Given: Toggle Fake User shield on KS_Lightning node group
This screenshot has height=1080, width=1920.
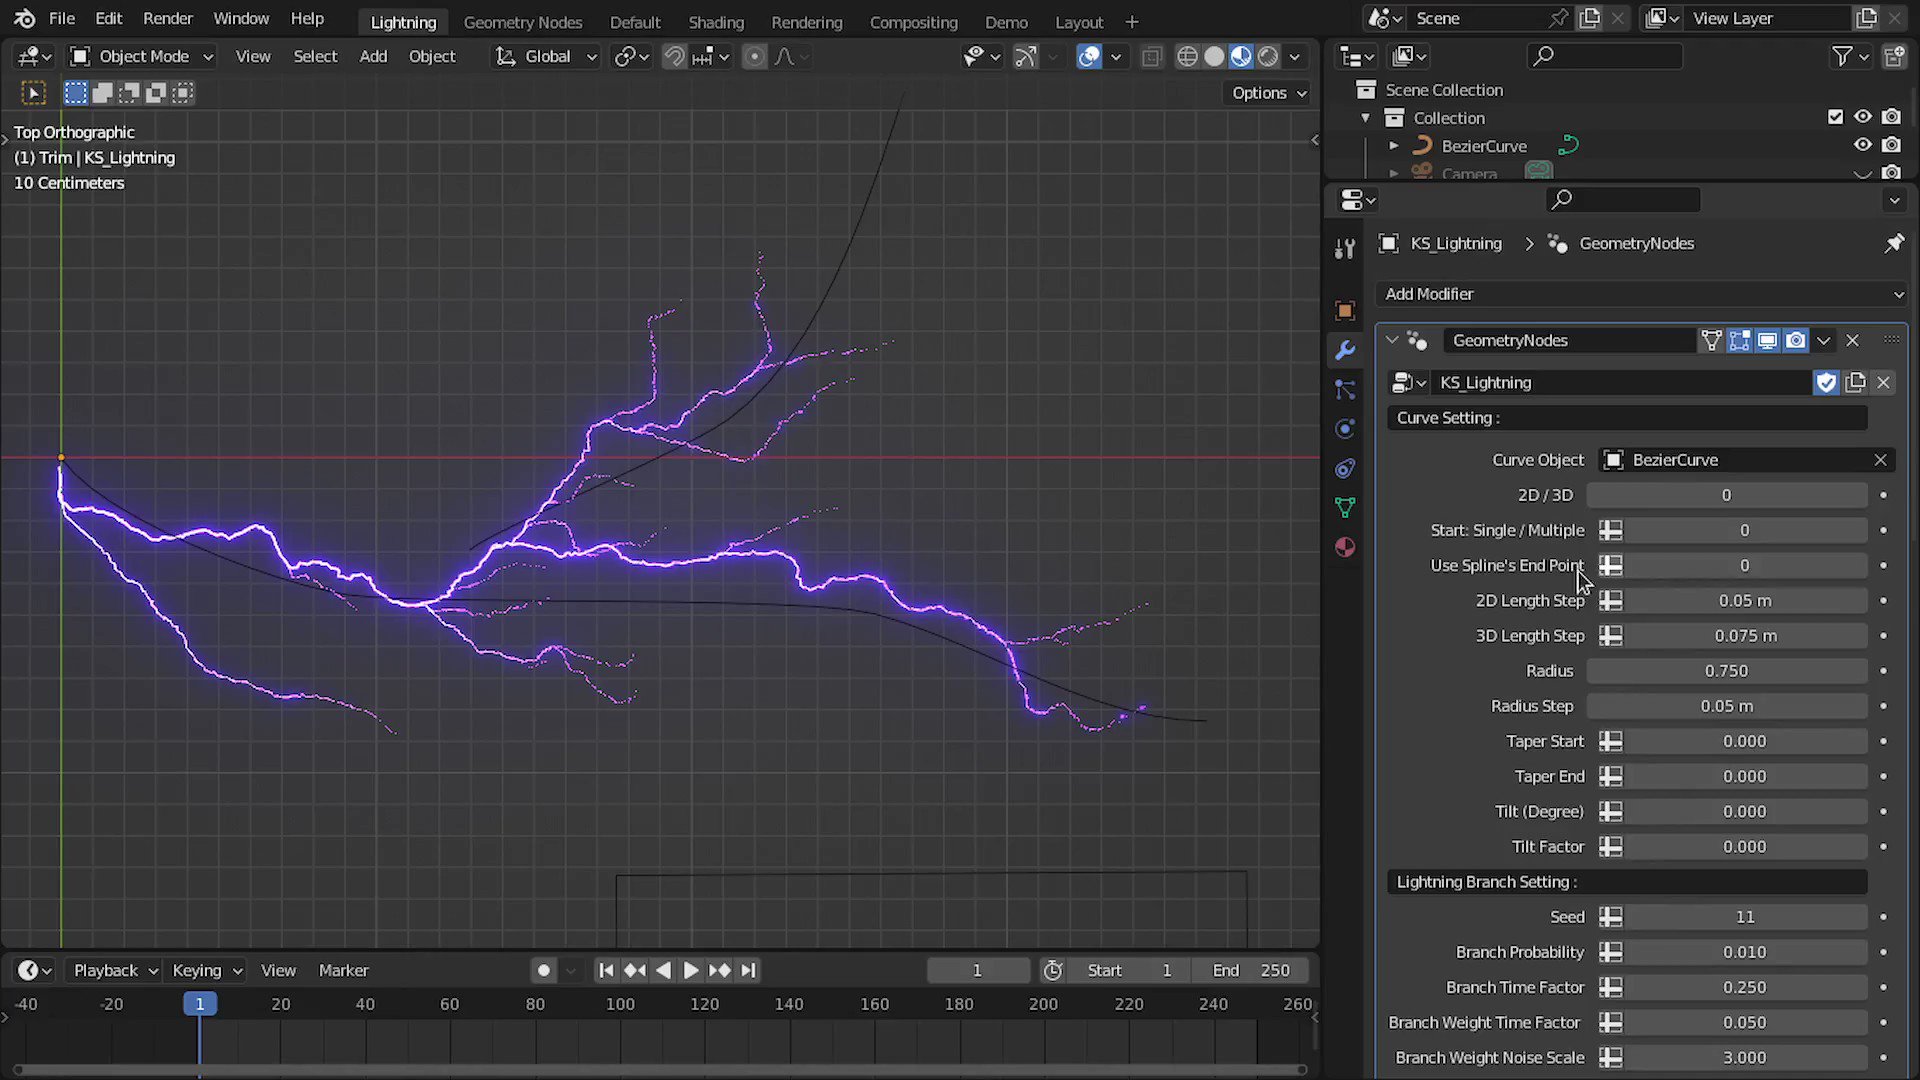Looking at the screenshot, I should click(x=1827, y=382).
